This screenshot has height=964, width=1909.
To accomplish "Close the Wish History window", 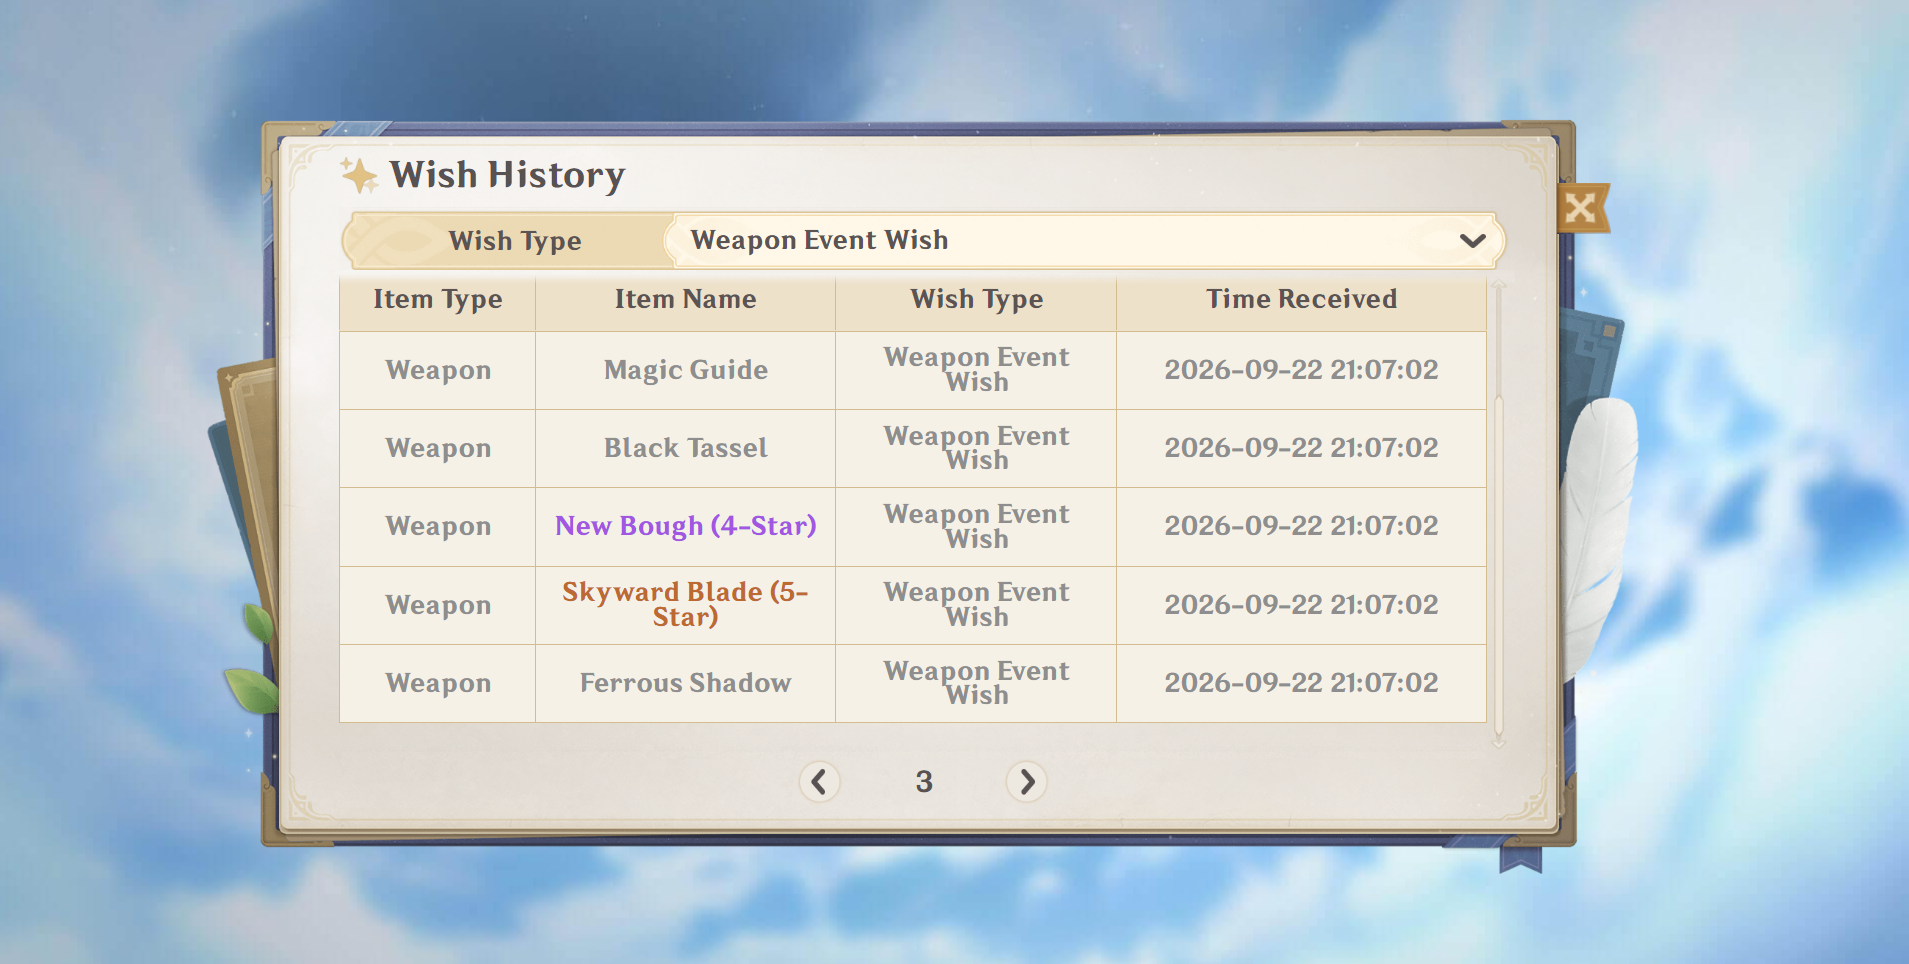I will tap(1581, 208).
